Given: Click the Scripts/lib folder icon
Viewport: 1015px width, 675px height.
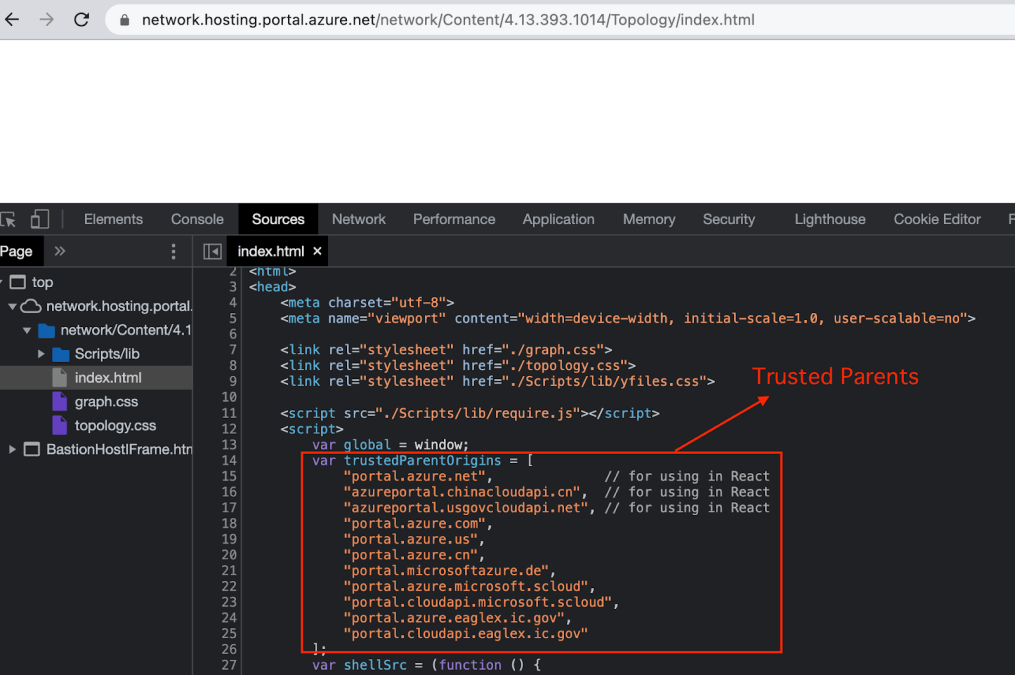Looking at the screenshot, I should (x=61, y=355).
